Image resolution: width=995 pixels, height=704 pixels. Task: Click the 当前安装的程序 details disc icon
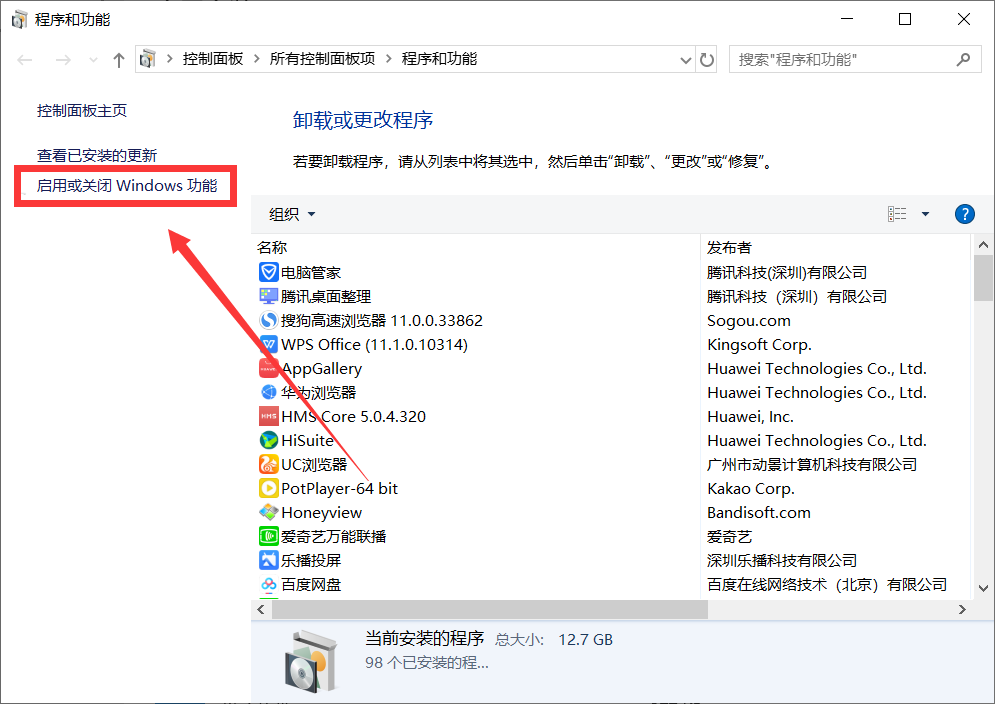coord(311,661)
